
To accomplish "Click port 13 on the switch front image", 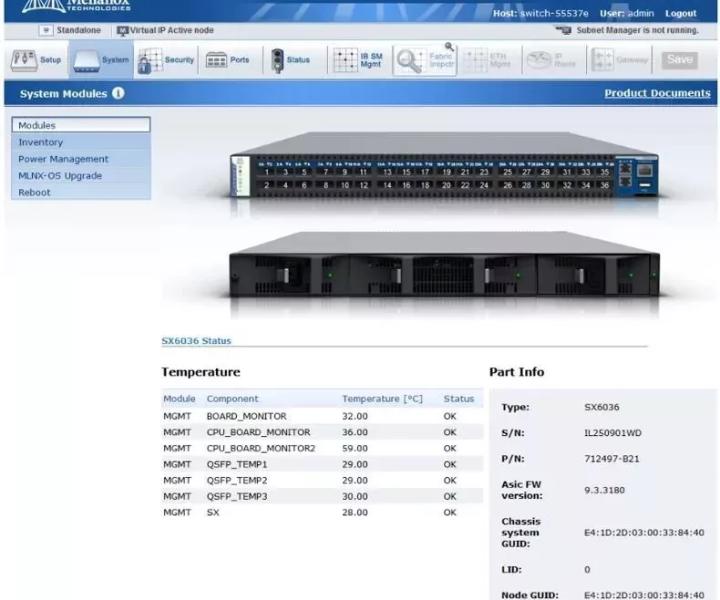I will pyautogui.click(x=387, y=172).
